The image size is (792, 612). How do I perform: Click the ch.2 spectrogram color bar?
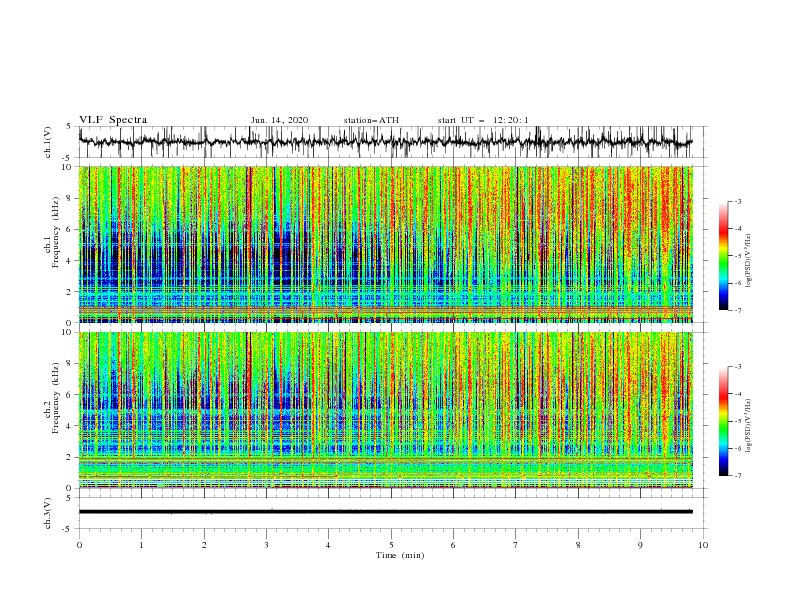tap(723, 421)
